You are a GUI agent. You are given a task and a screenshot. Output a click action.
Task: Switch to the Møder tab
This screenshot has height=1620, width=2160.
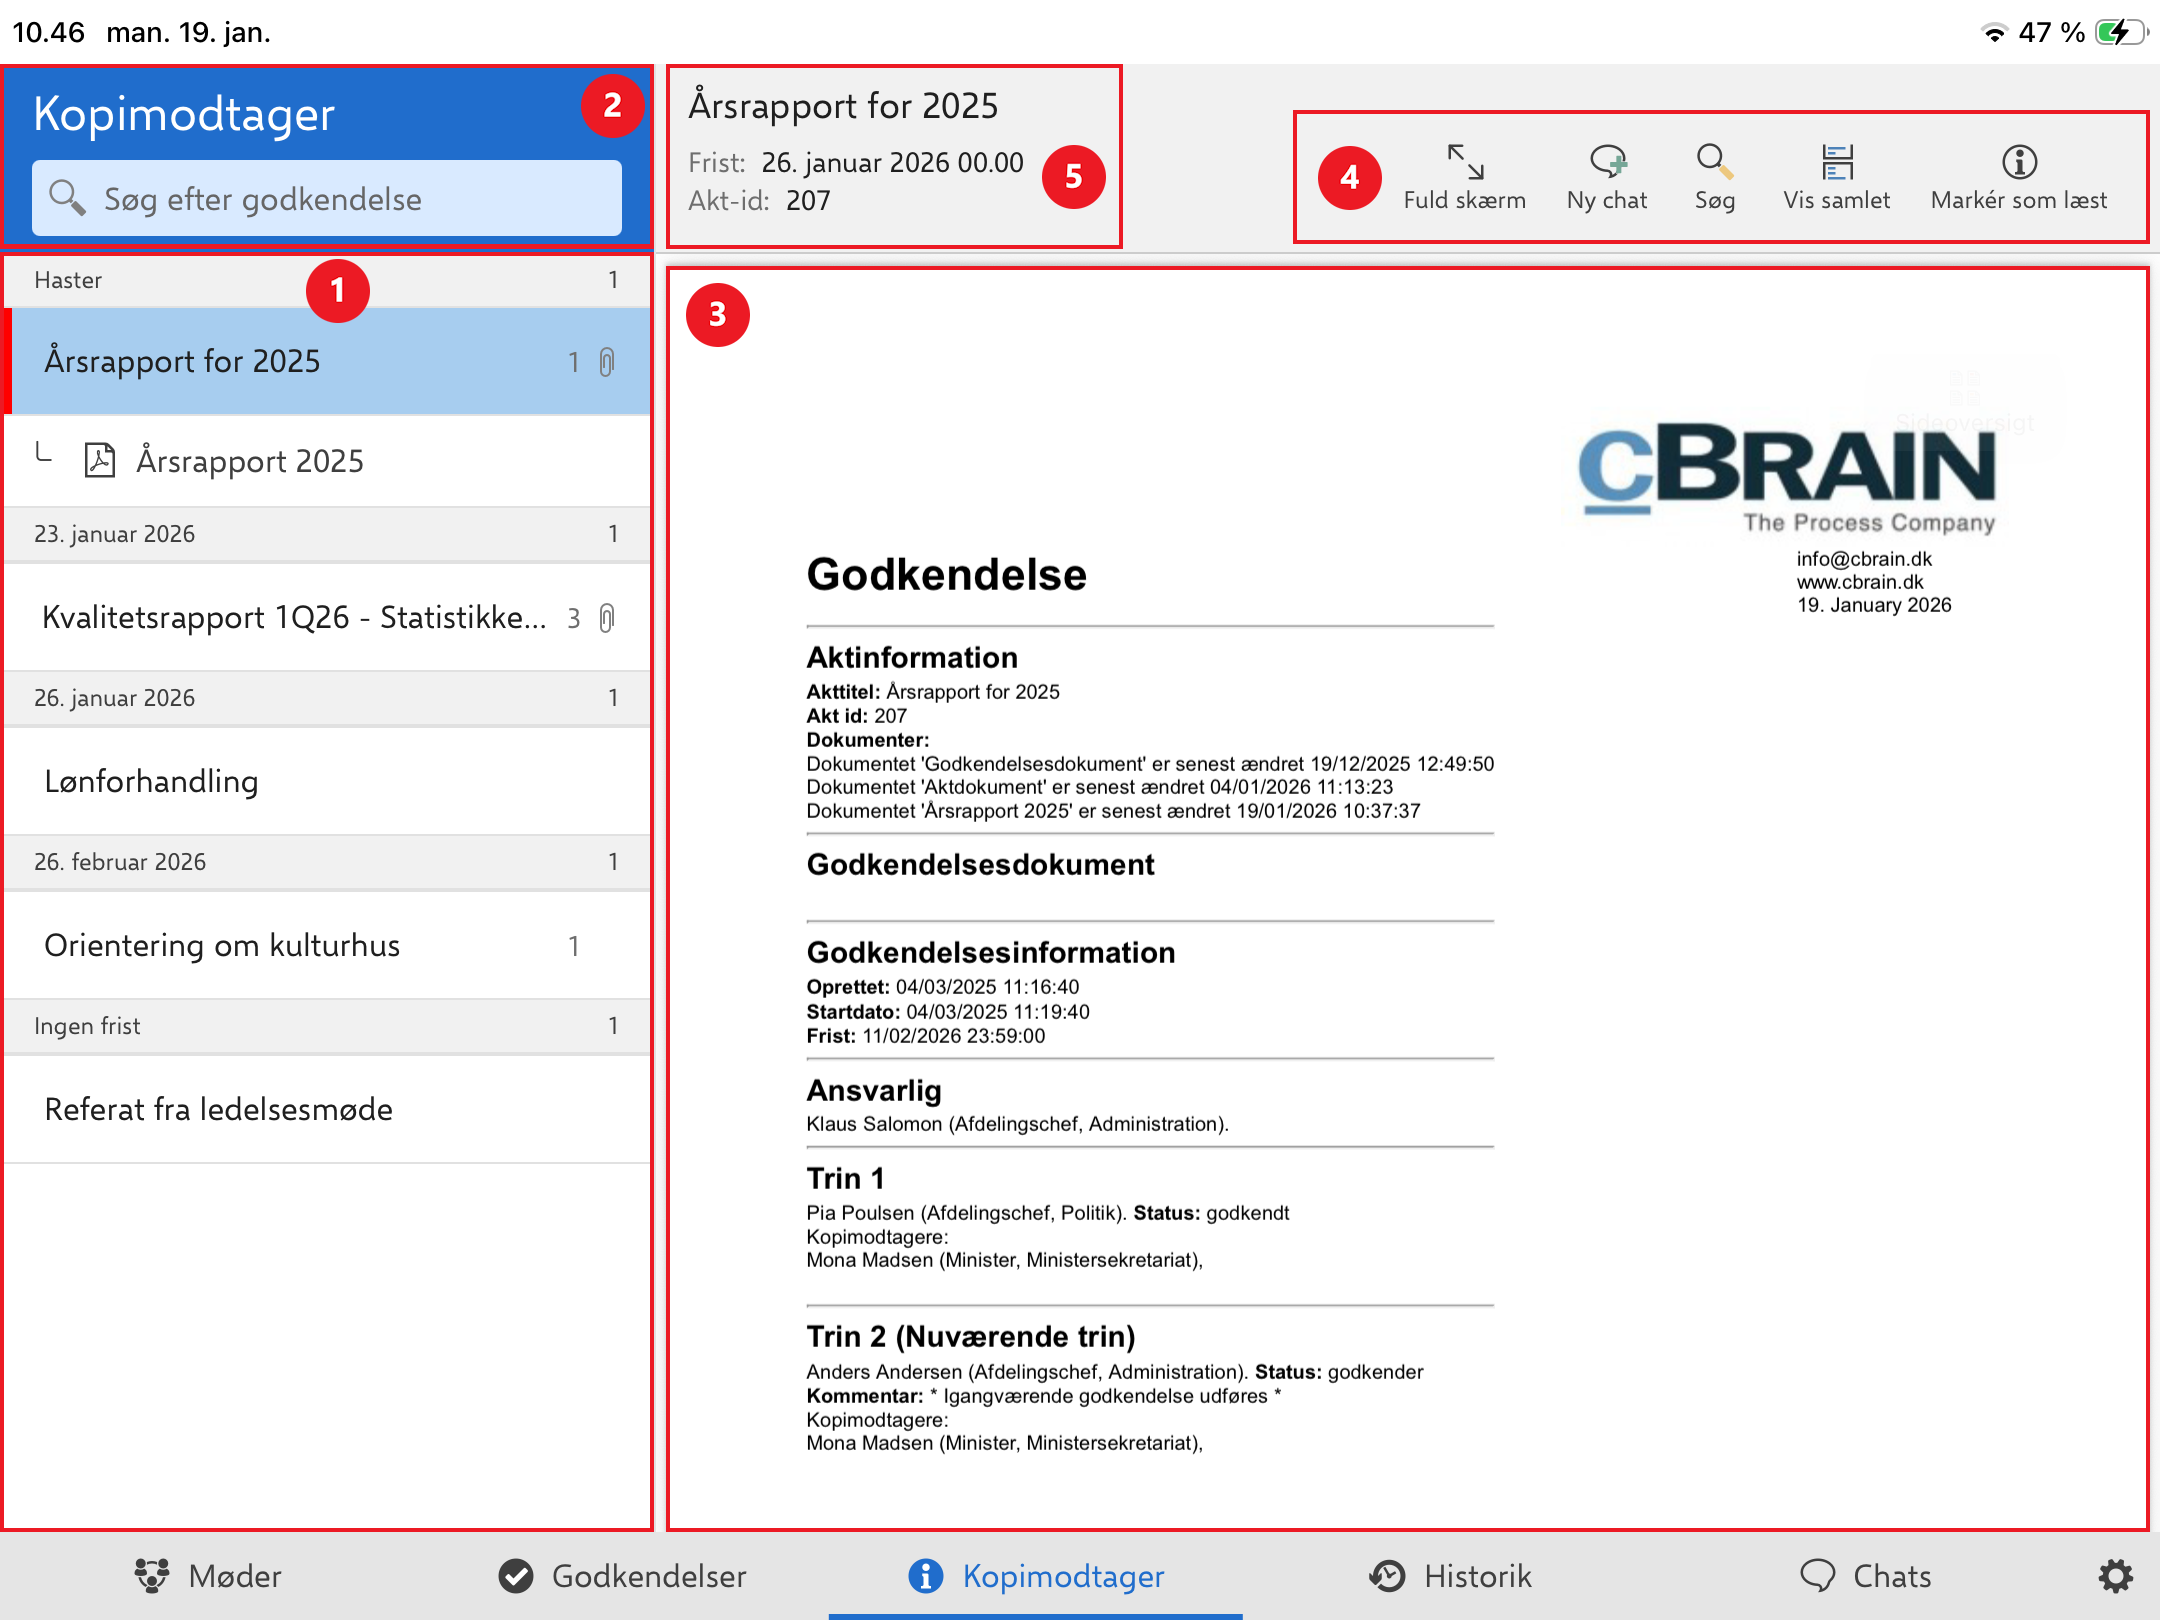[x=208, y=1576]
